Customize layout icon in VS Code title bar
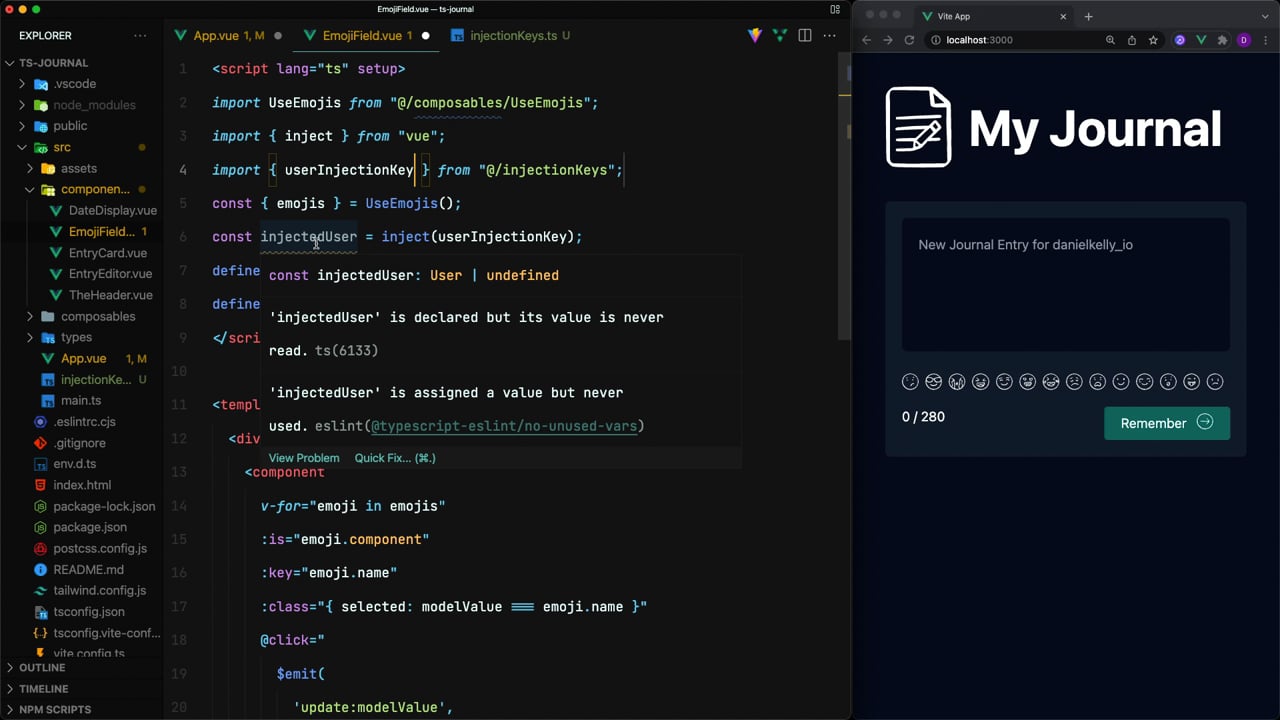Viewport: 1280px width, 720px height. coord(835,9)
